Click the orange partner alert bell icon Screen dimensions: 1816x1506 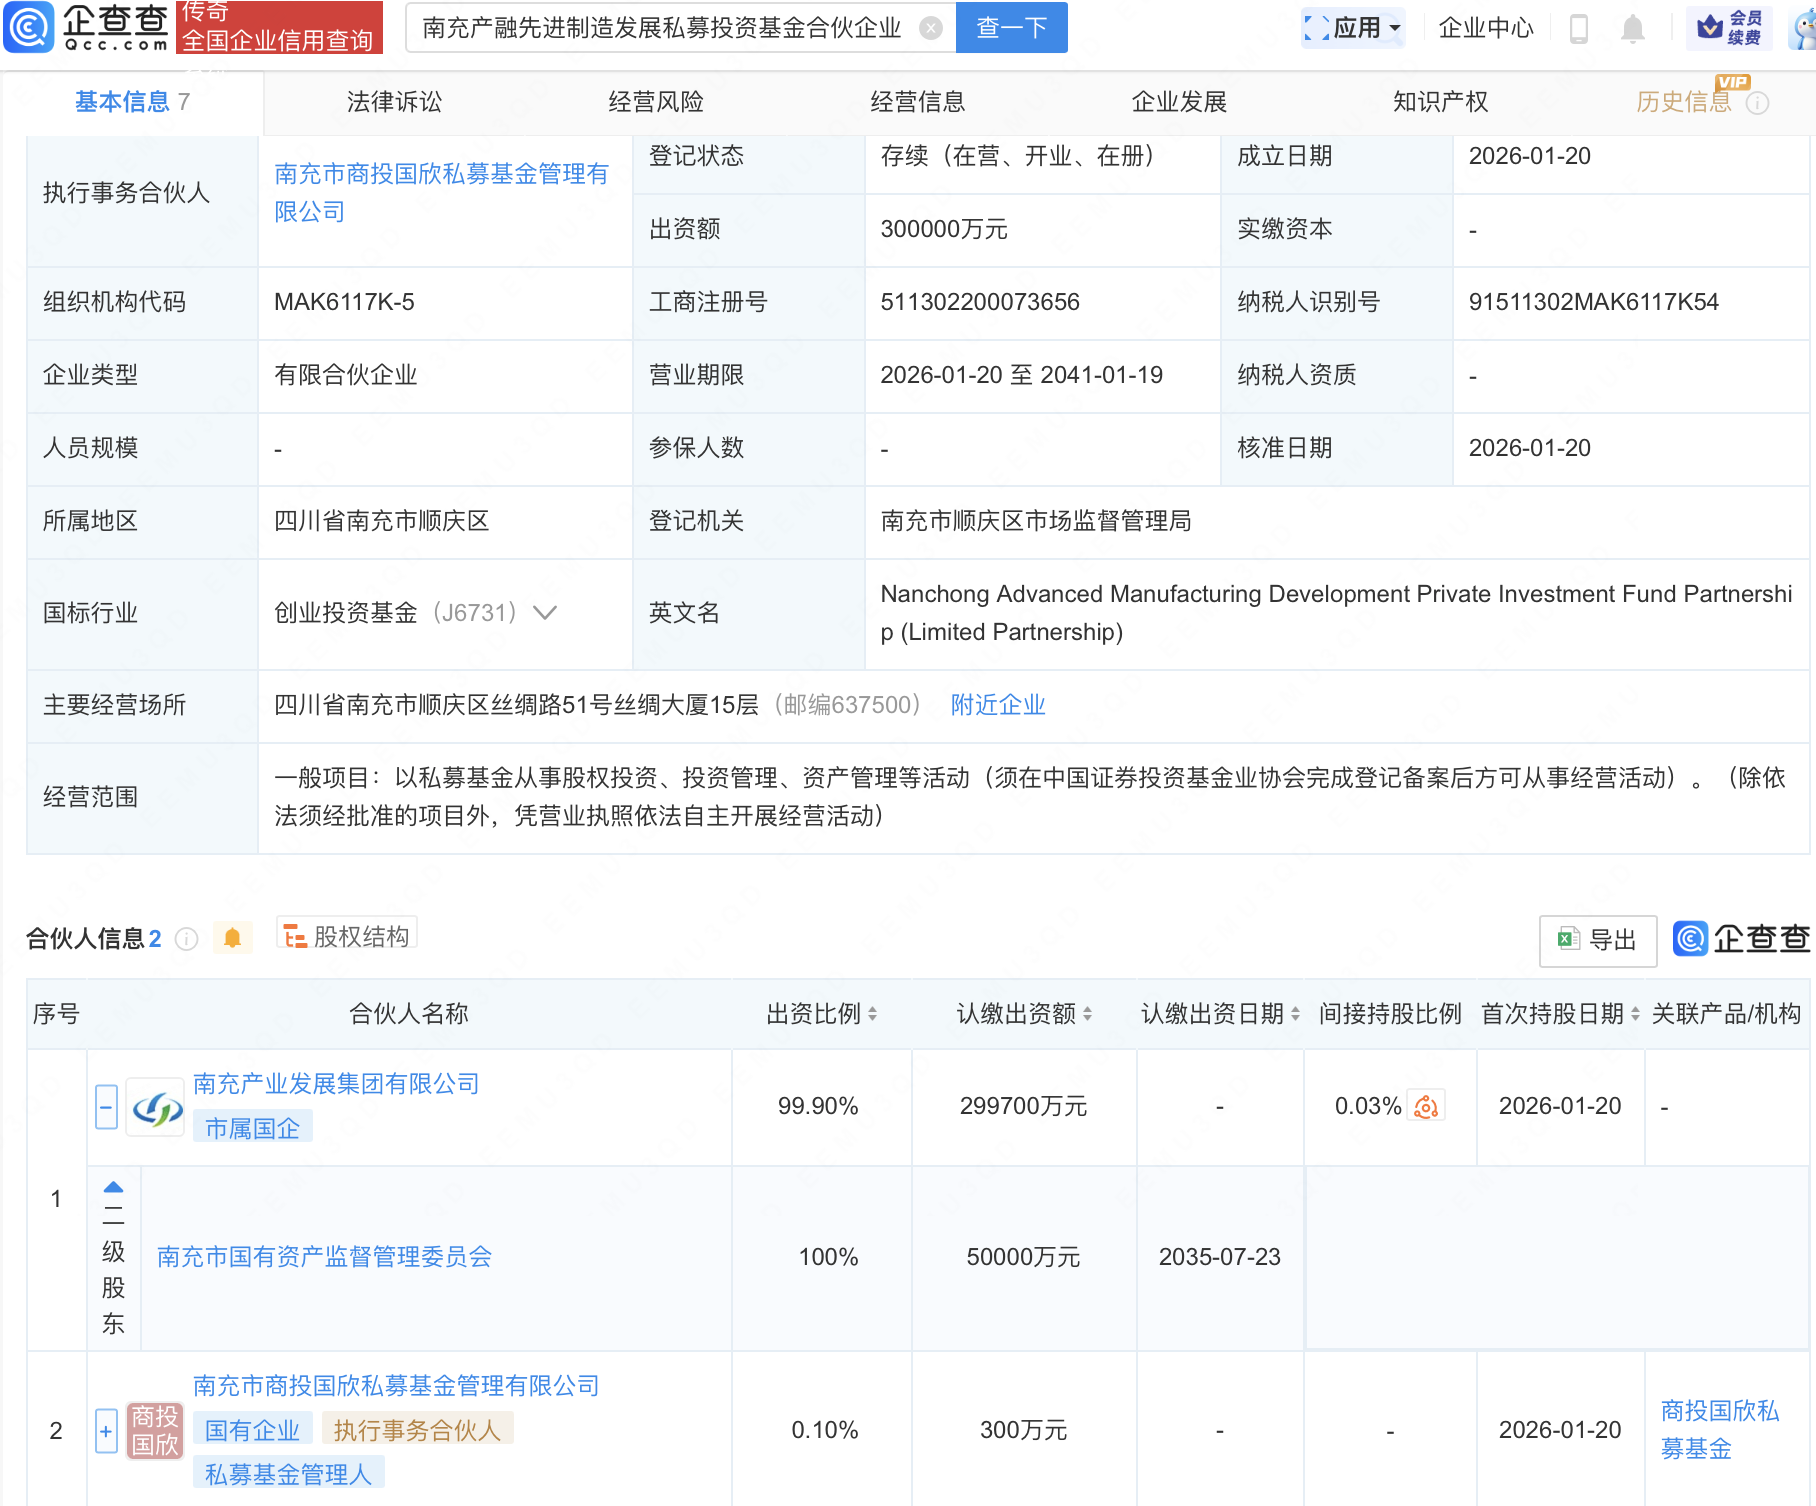pyautogui.click(x=232, y=938)
